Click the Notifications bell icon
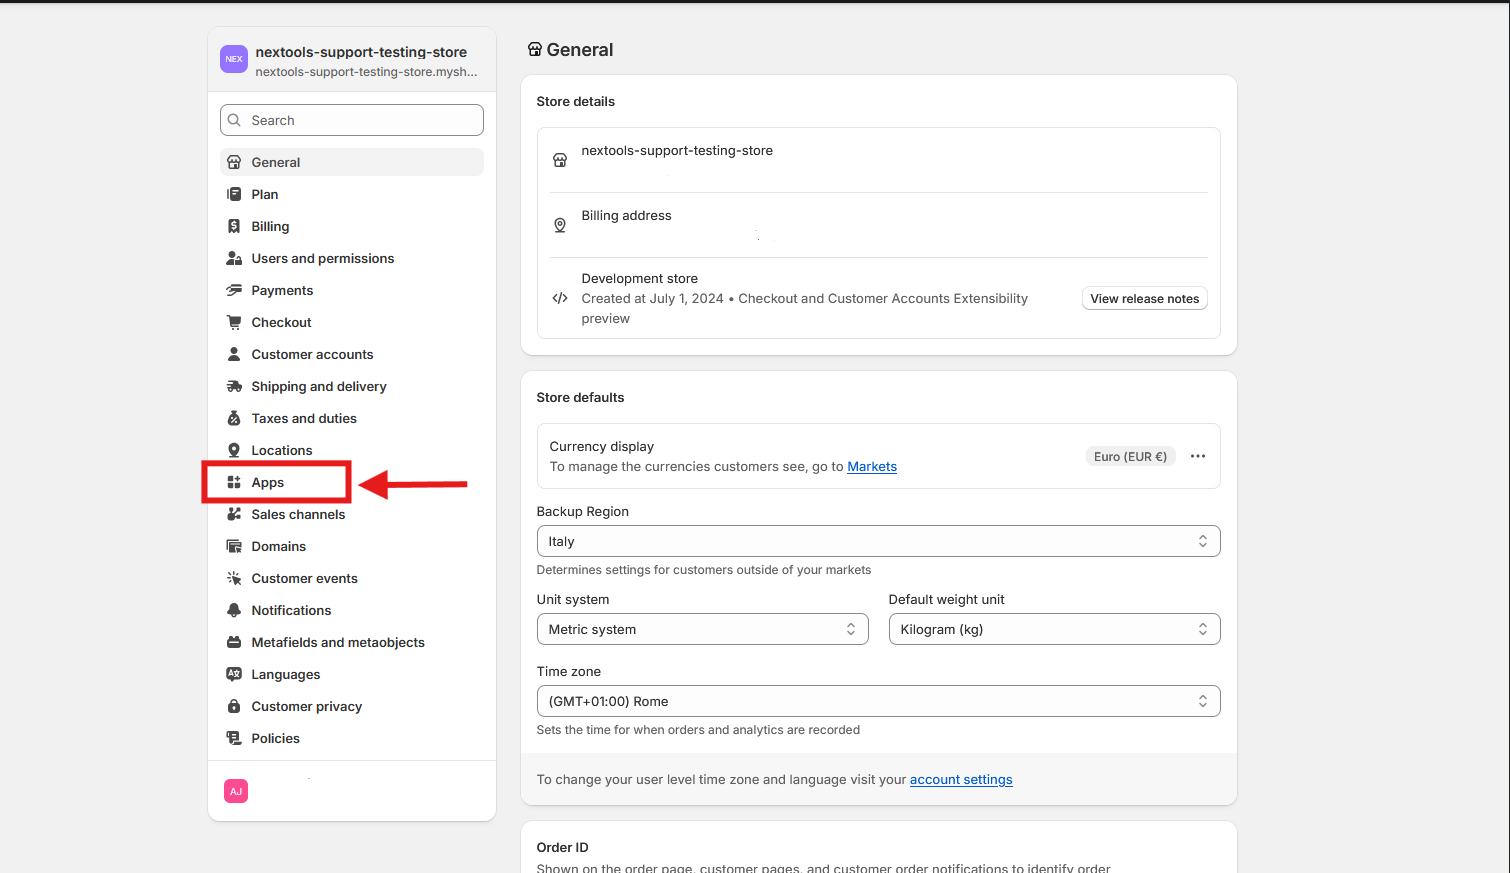Viewport: 1510px width, 873px height. (x=234, y=610)
